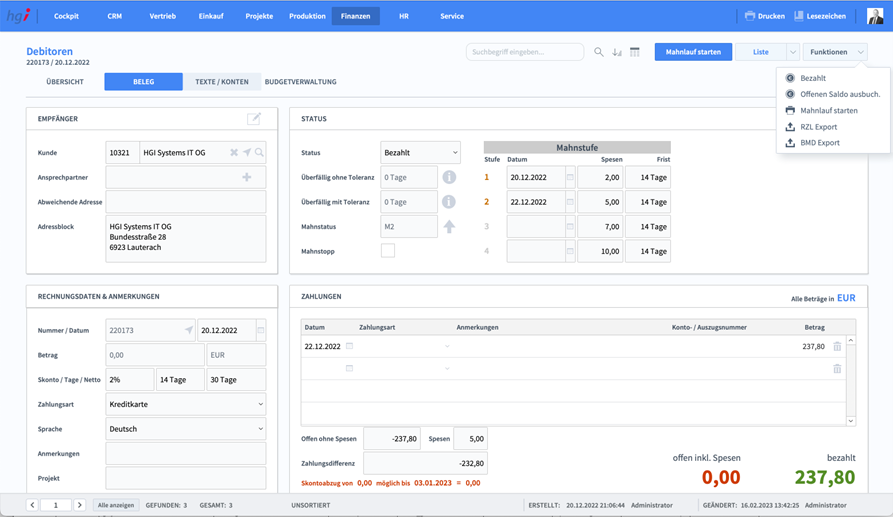Delete the 22.12.2022 payment with trash icon
This screenshot has height=517, width=893.
click(837, 346)
